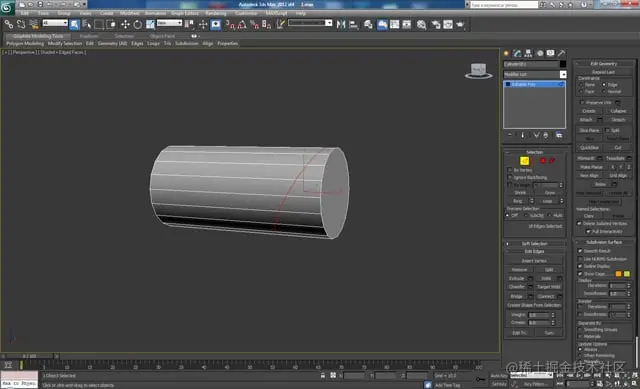
Task: Click the green Show Cage color swatch
Action: click(627, 274)
